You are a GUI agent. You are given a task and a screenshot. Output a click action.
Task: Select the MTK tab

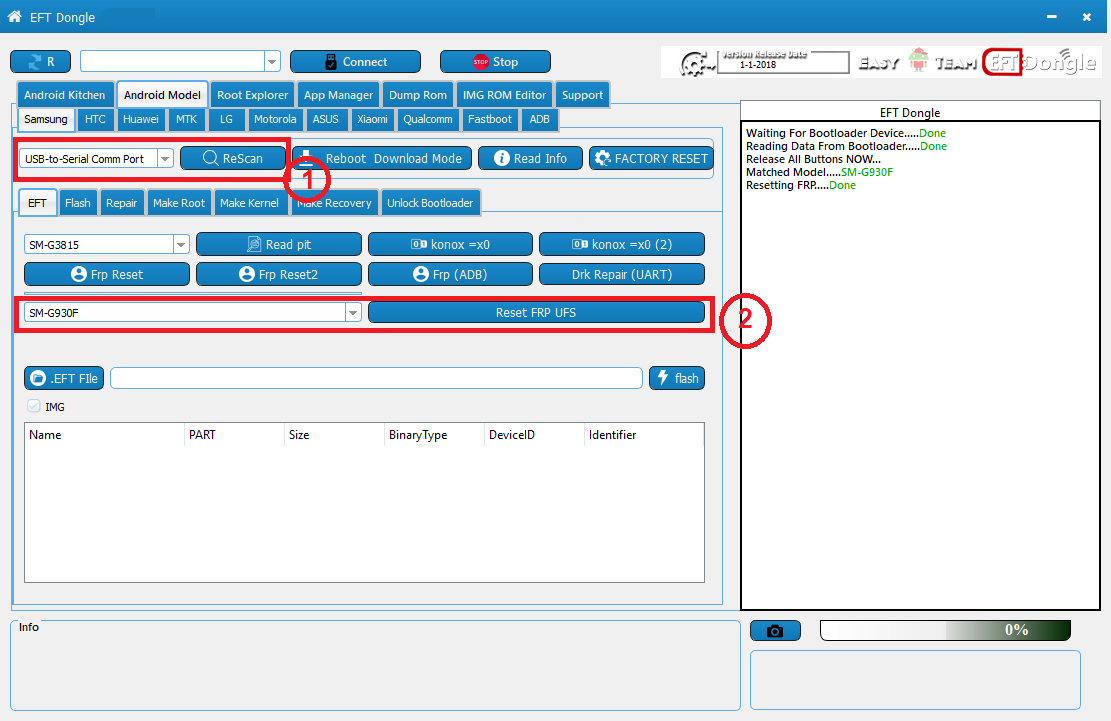tap(186, 119)
